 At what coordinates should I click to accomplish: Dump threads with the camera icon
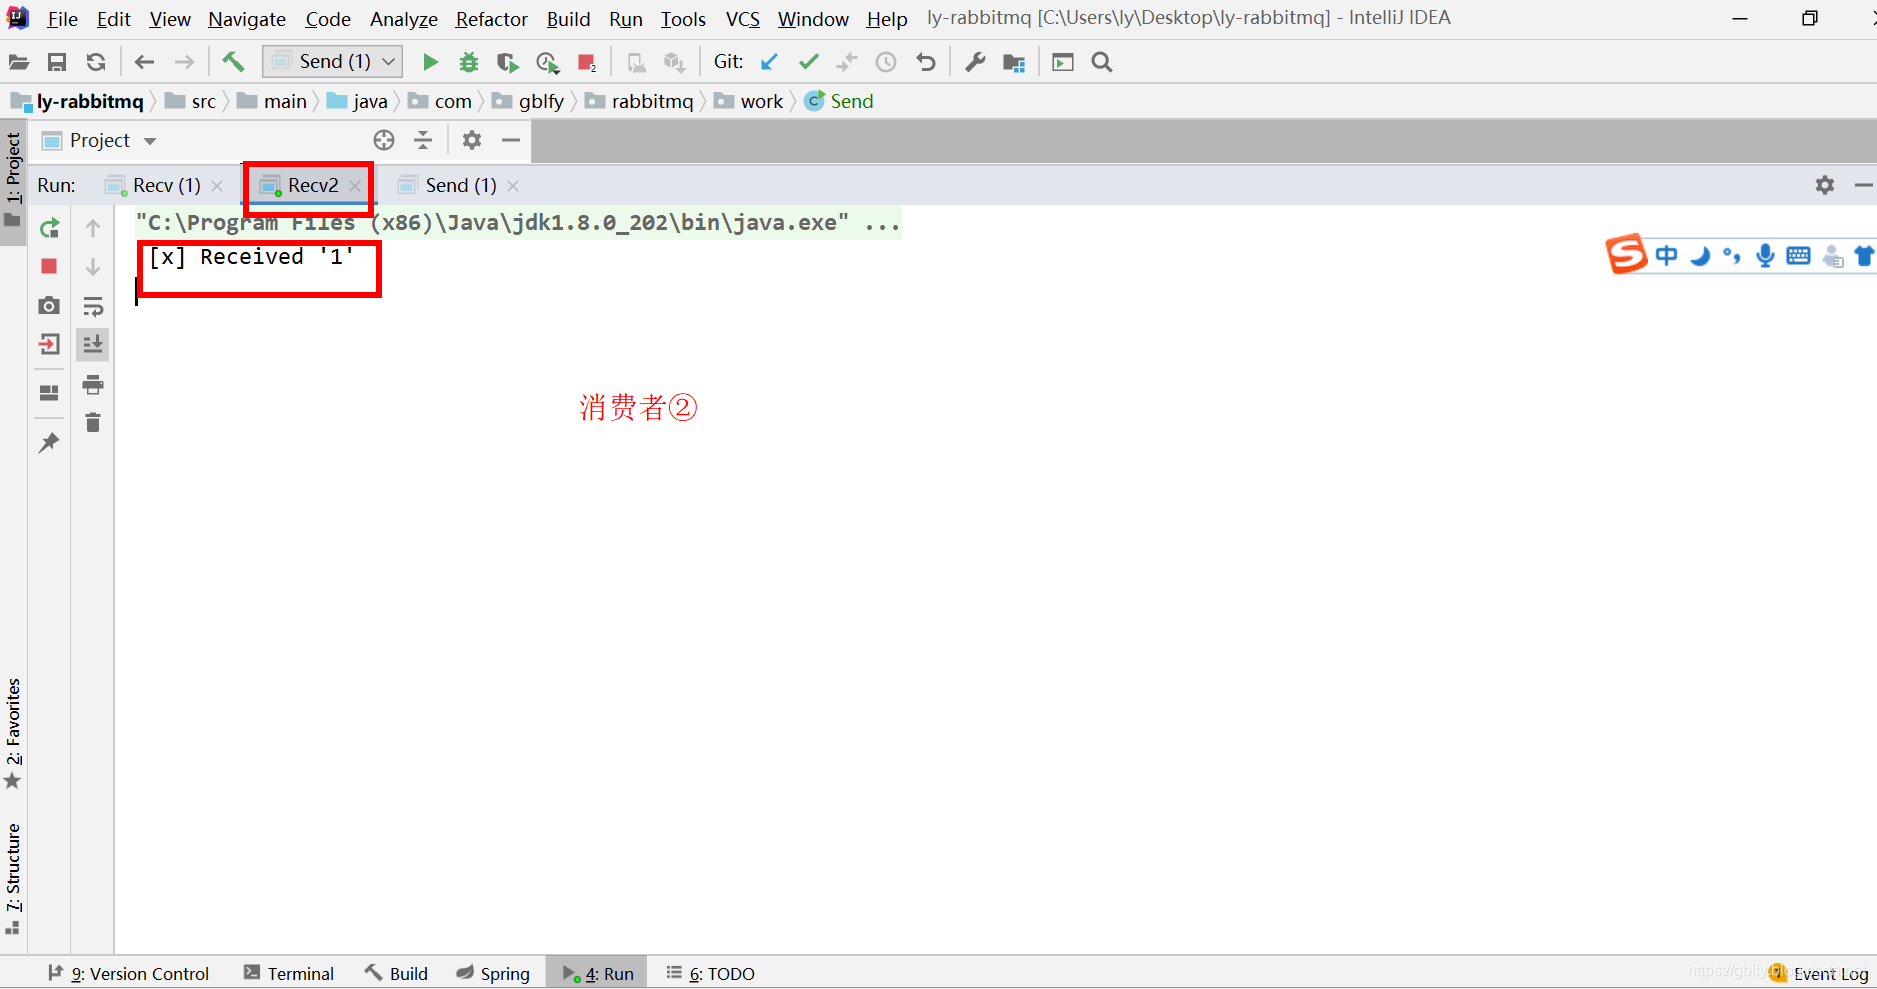point(49,305)
